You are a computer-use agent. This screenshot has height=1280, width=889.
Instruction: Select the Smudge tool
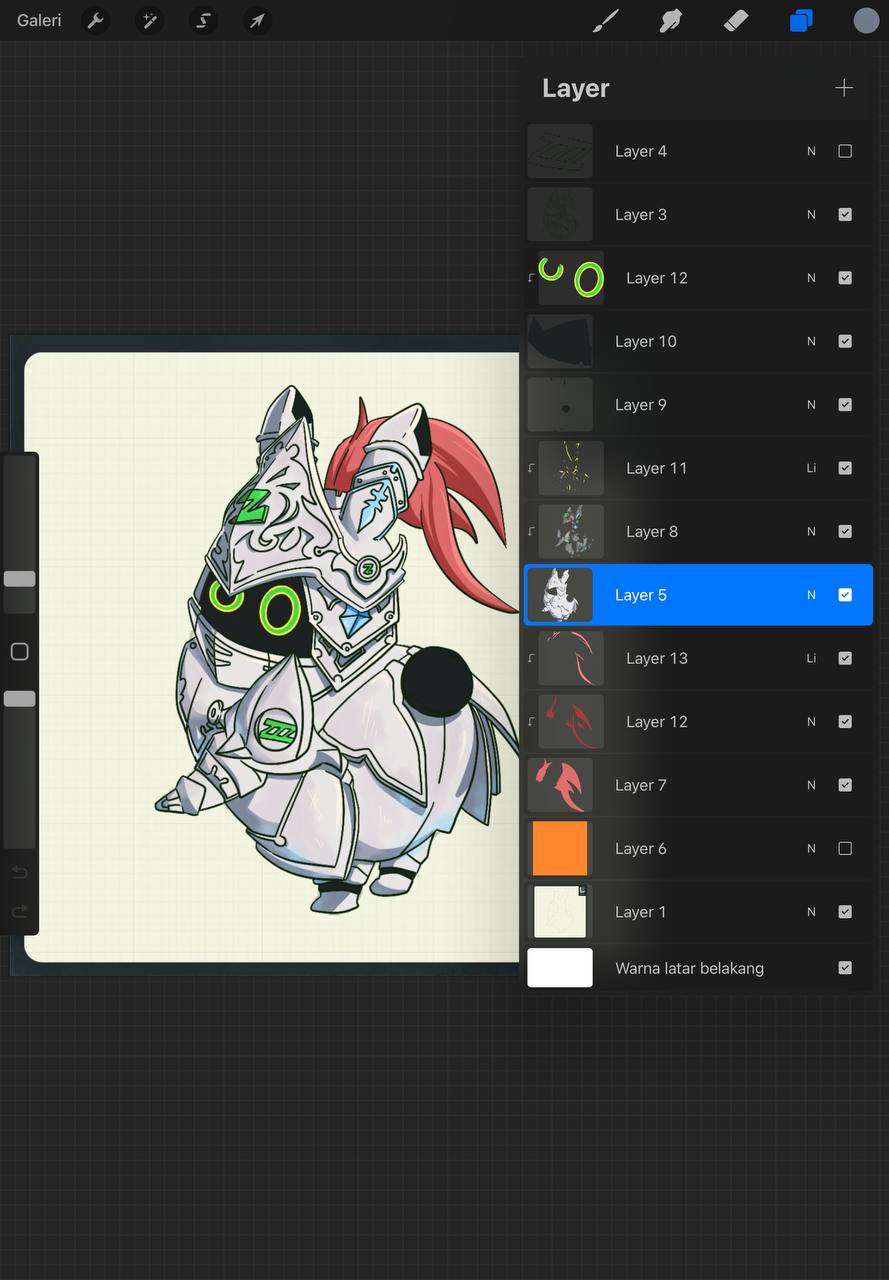[x=671, y=20]
